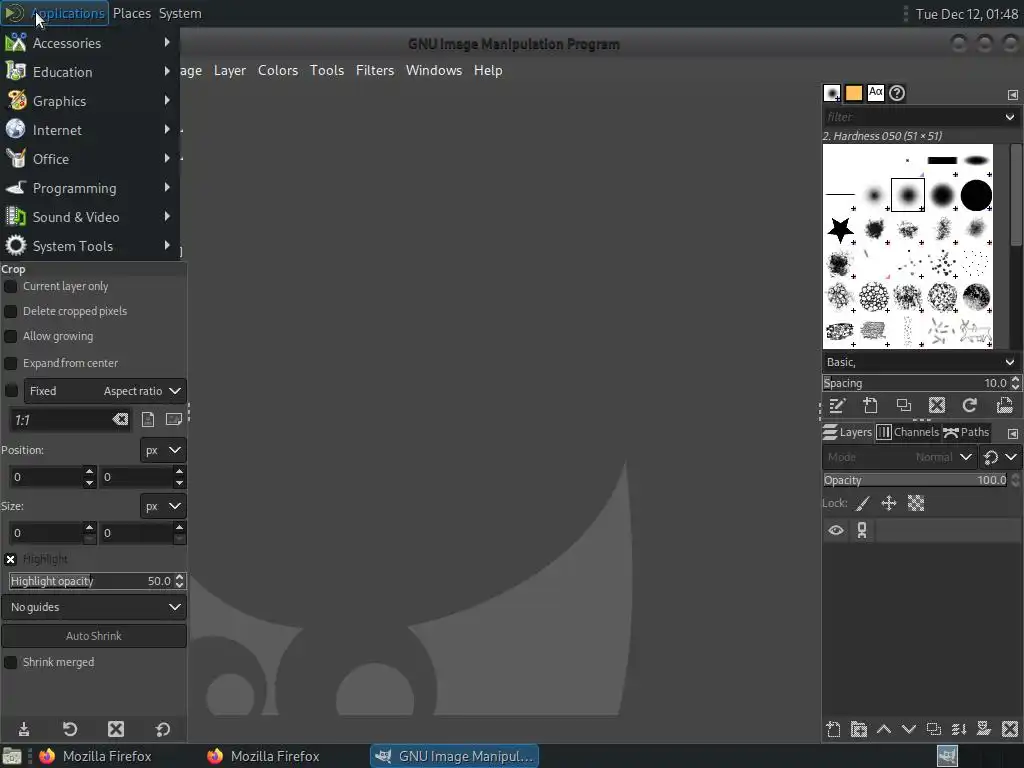Toggle the Highlight checkbox
This screenshot has width=1024, height=768.
(10, 559)
